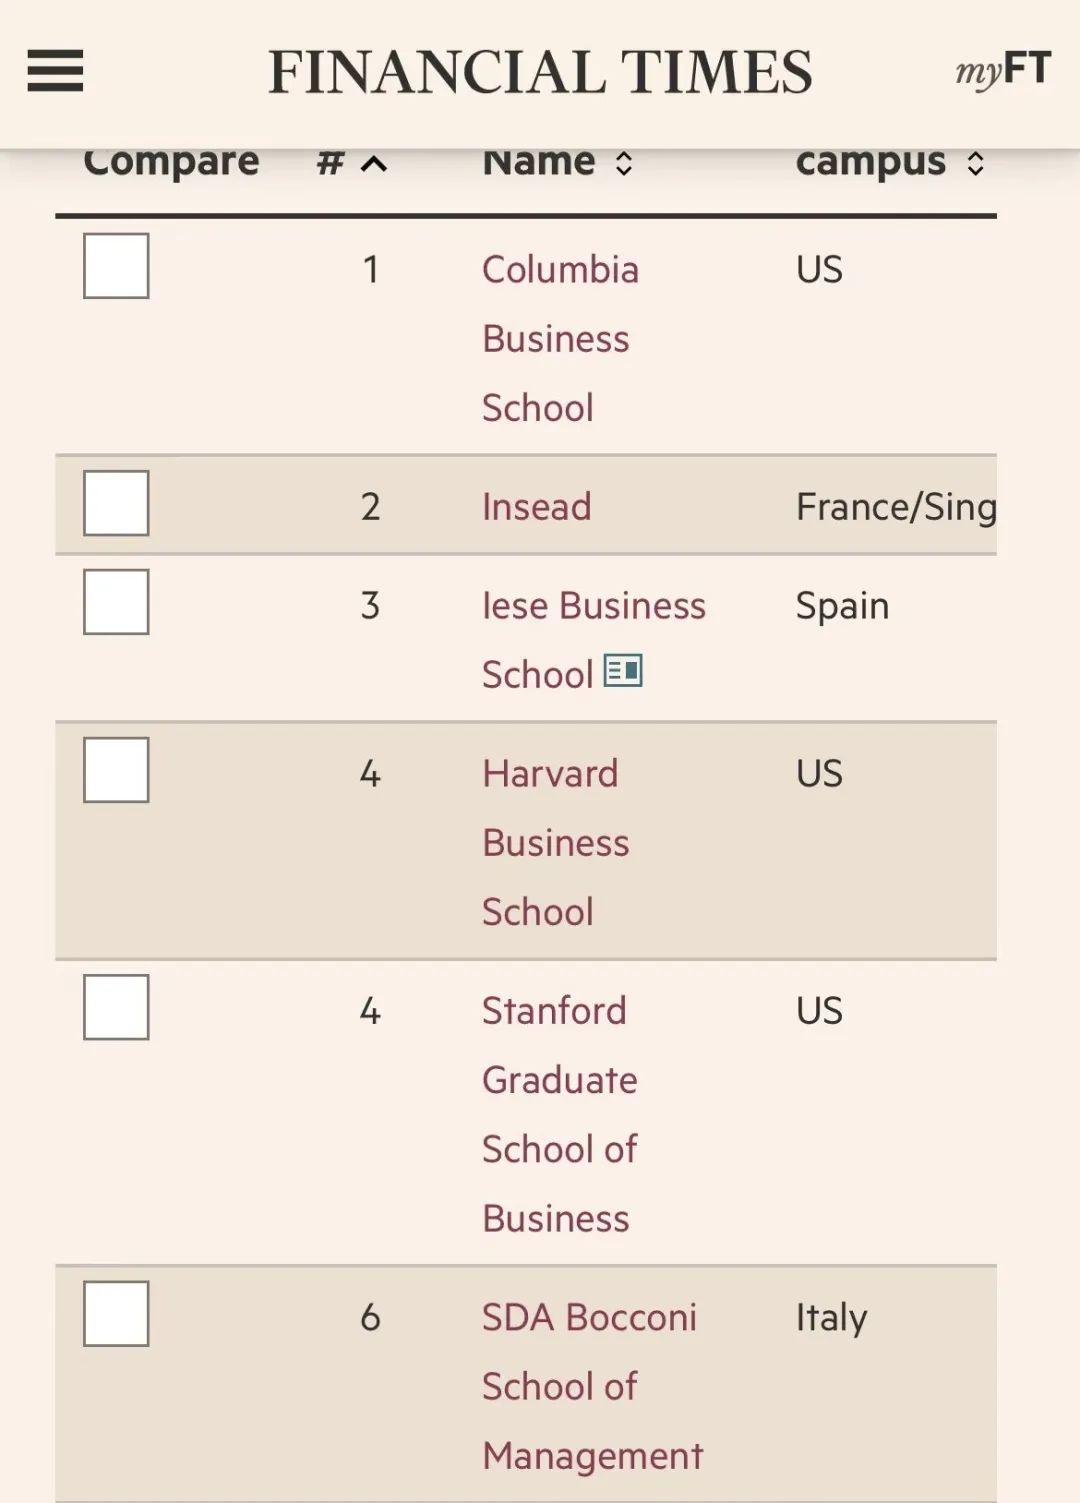Open the hamburger navigation menu
Image resolution: width=1080 pixels, height=1503 pixels.
[x=55, y=71]
